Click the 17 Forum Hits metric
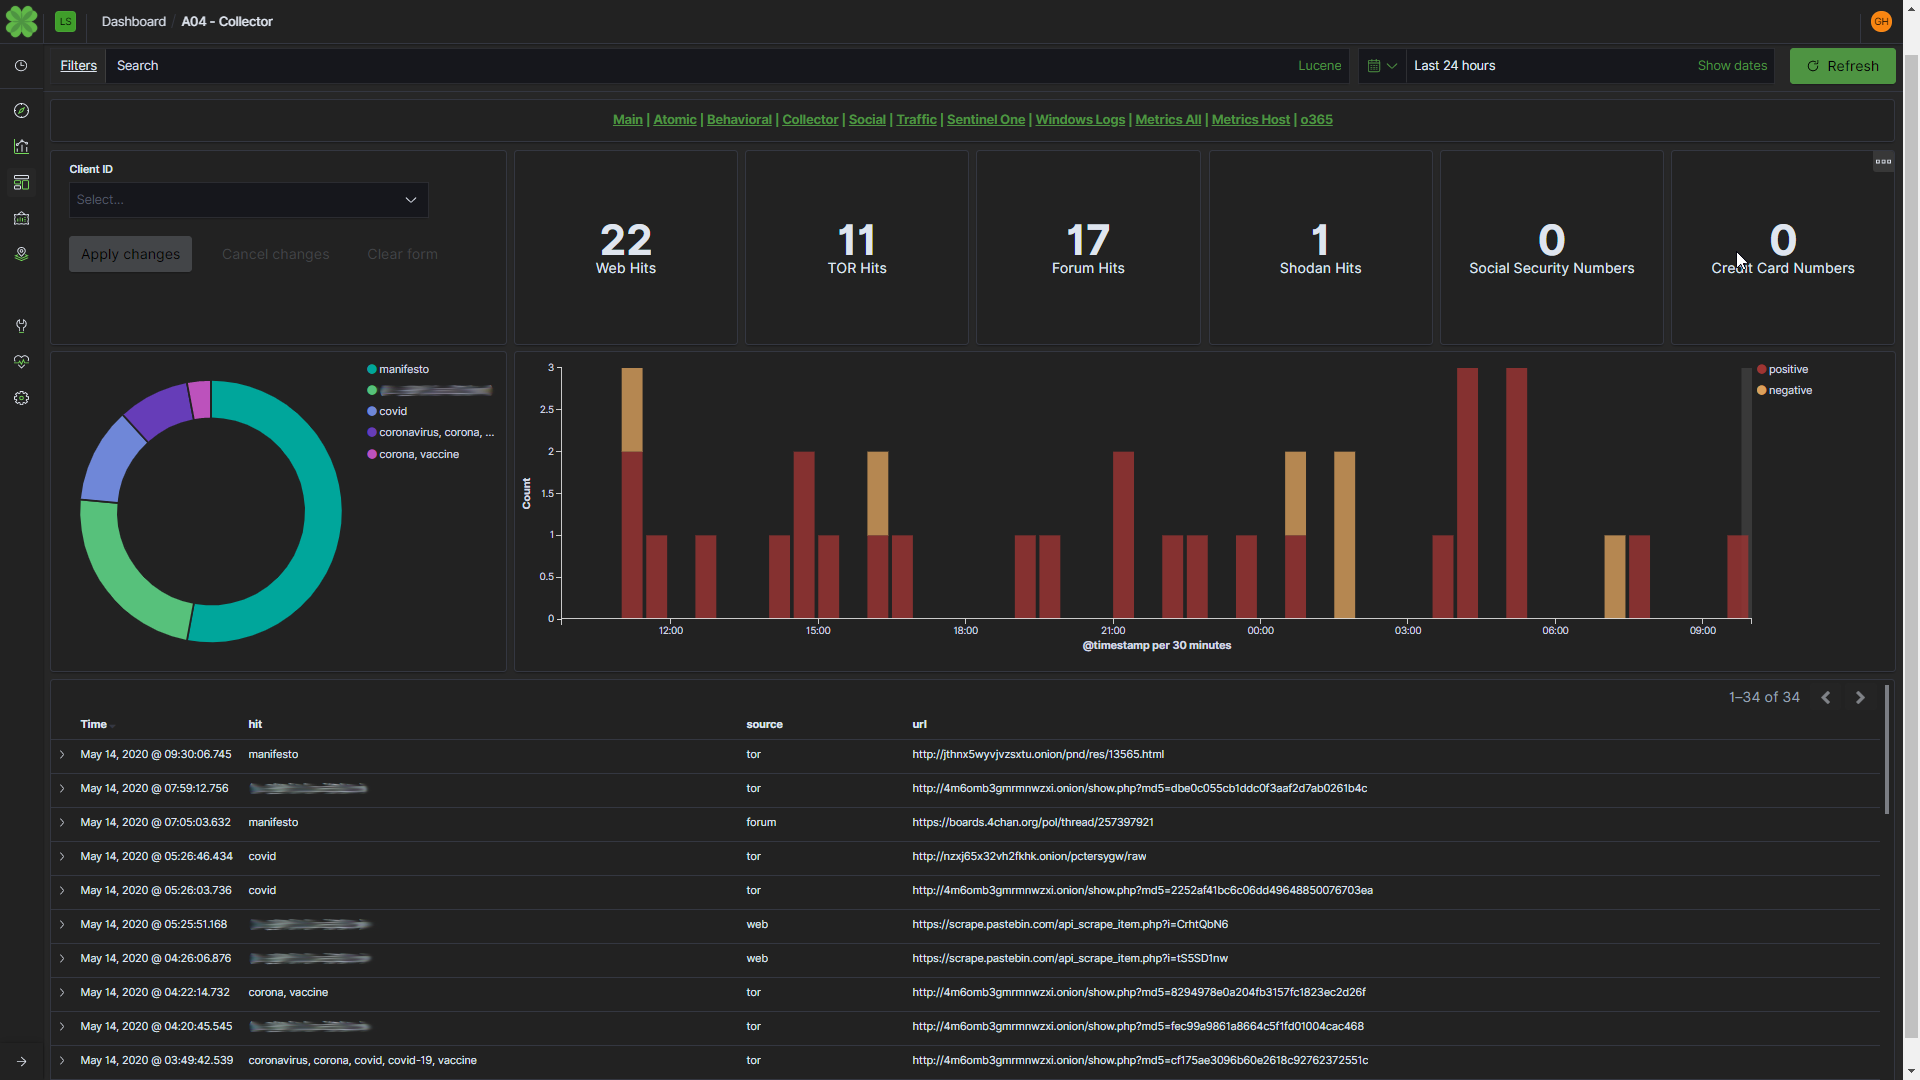This screenshot has width=1920, height=1080. [x=1088, y=248]
